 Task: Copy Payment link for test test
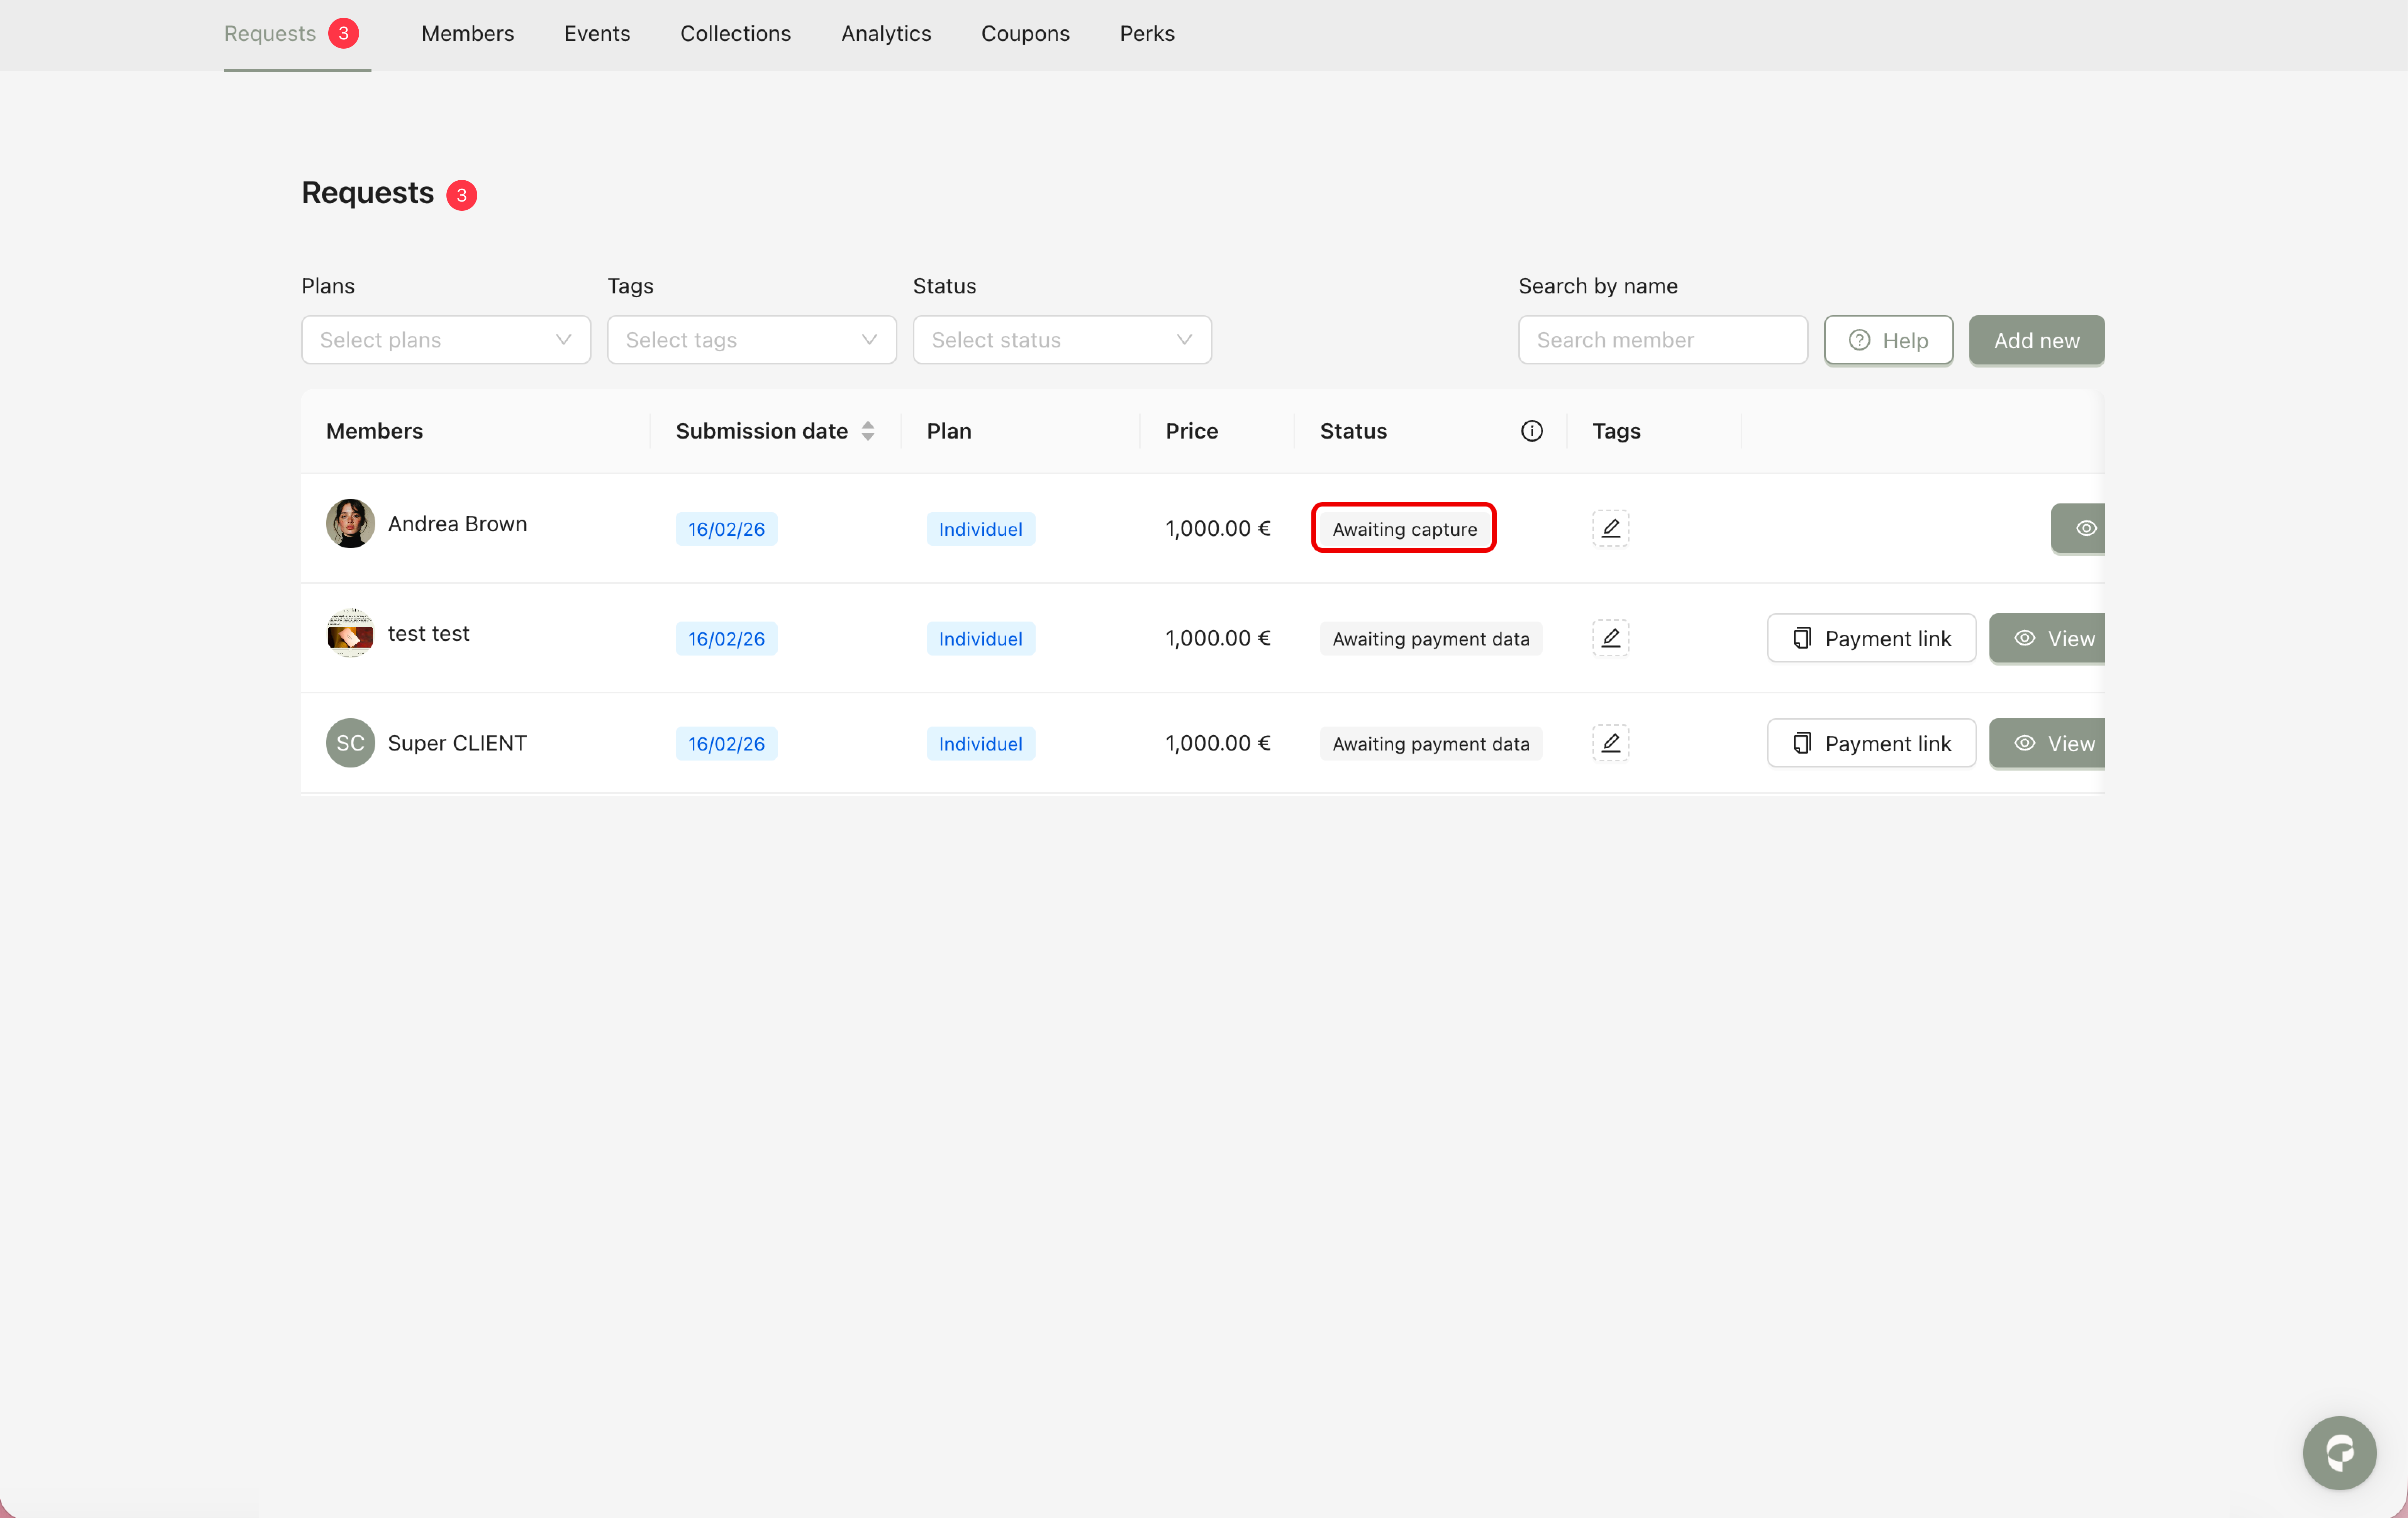[1870, 638]
